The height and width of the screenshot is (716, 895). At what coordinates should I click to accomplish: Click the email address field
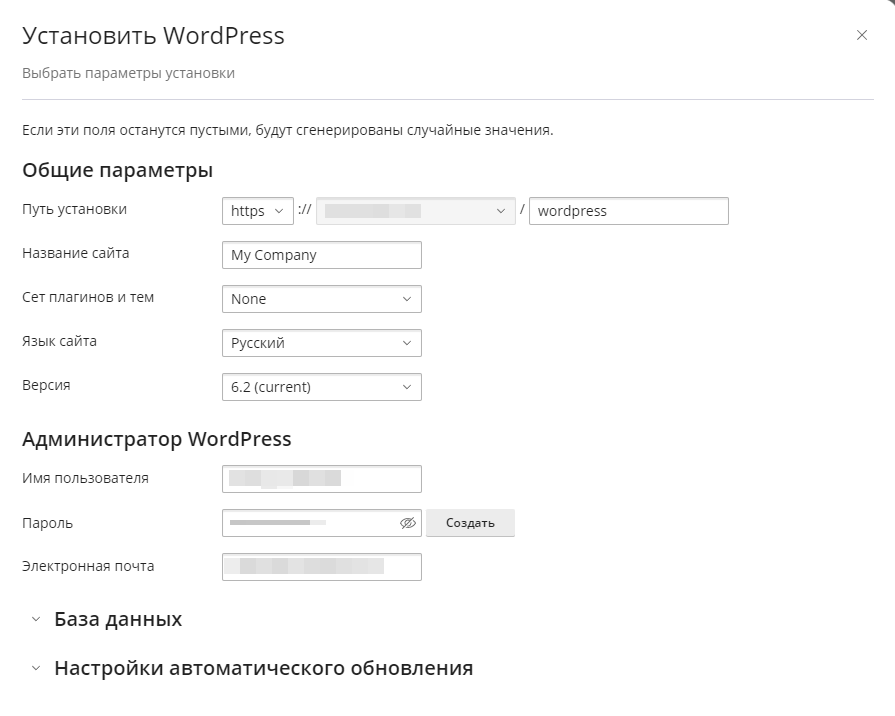click(321, 566)
